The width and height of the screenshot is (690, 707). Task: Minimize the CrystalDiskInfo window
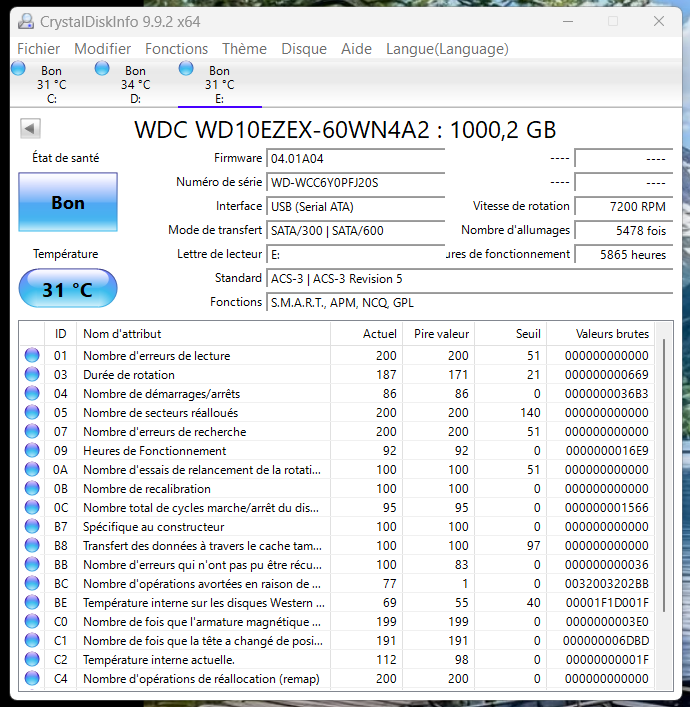(568, 21)
